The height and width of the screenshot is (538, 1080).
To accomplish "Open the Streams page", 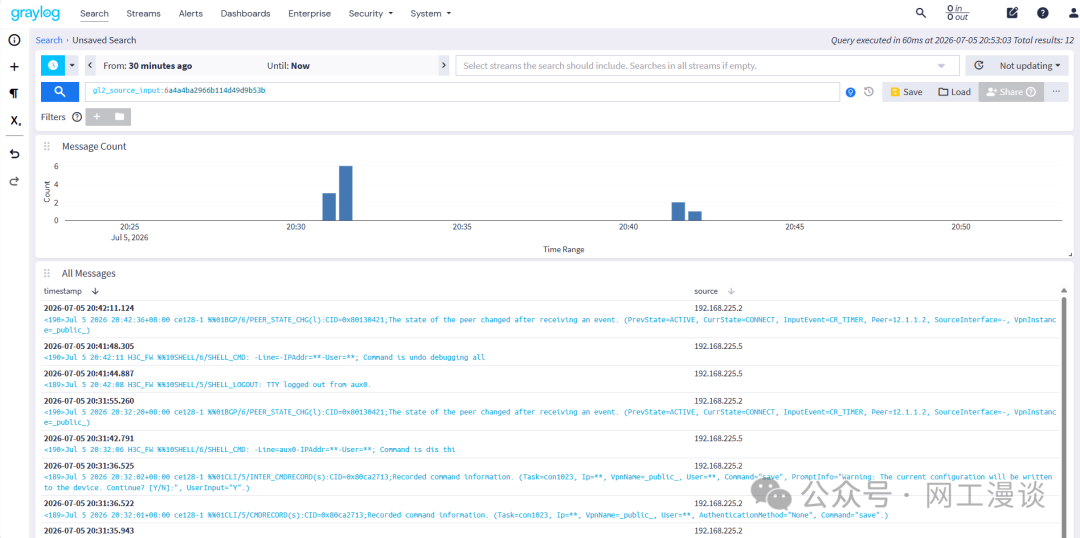I will (144, 13).
